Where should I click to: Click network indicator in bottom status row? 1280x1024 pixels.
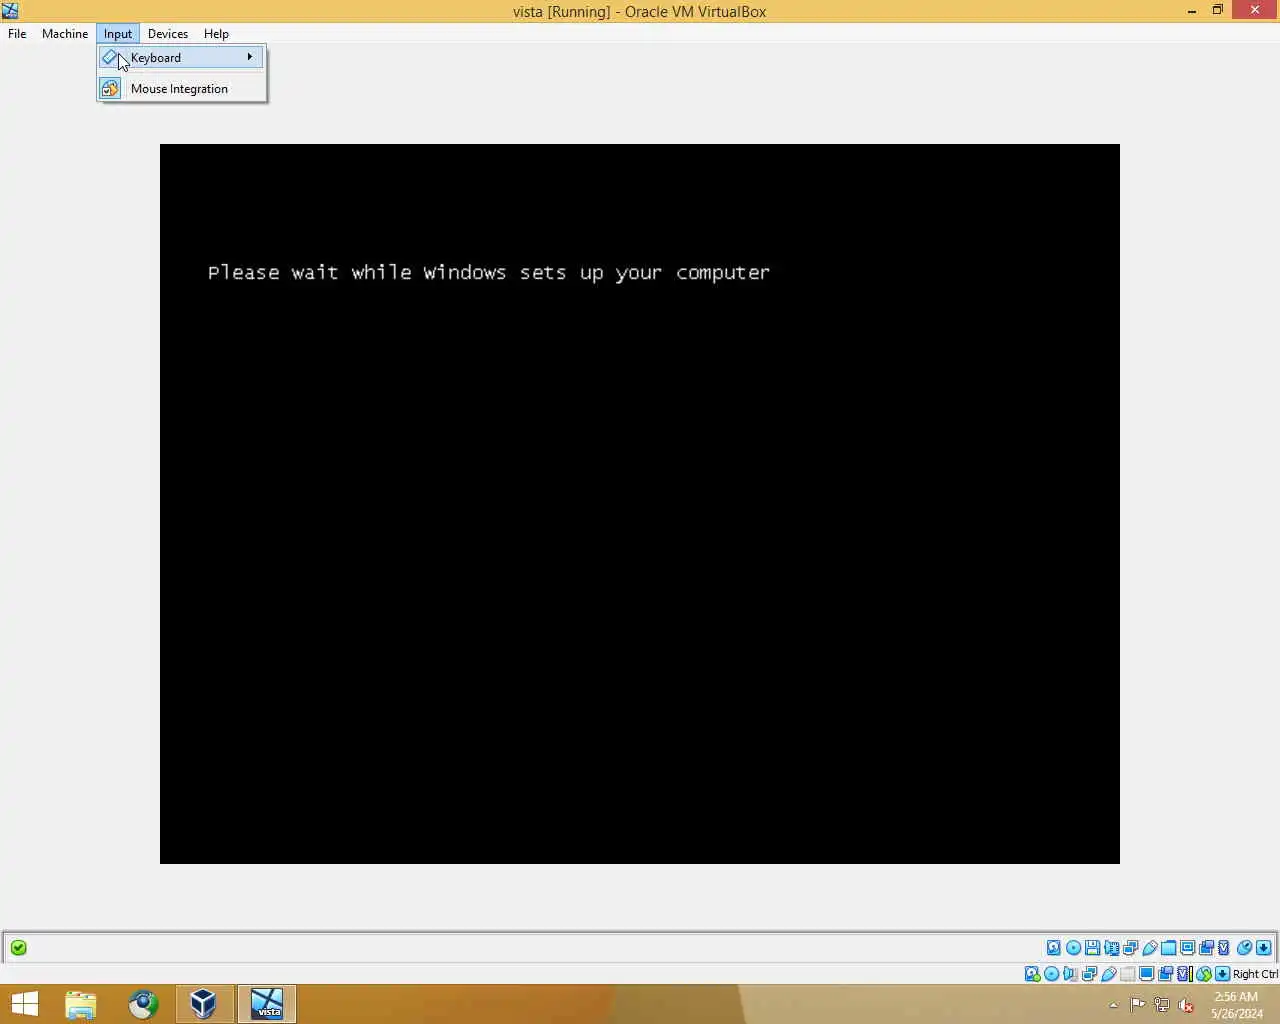(x=1089, y=973)
